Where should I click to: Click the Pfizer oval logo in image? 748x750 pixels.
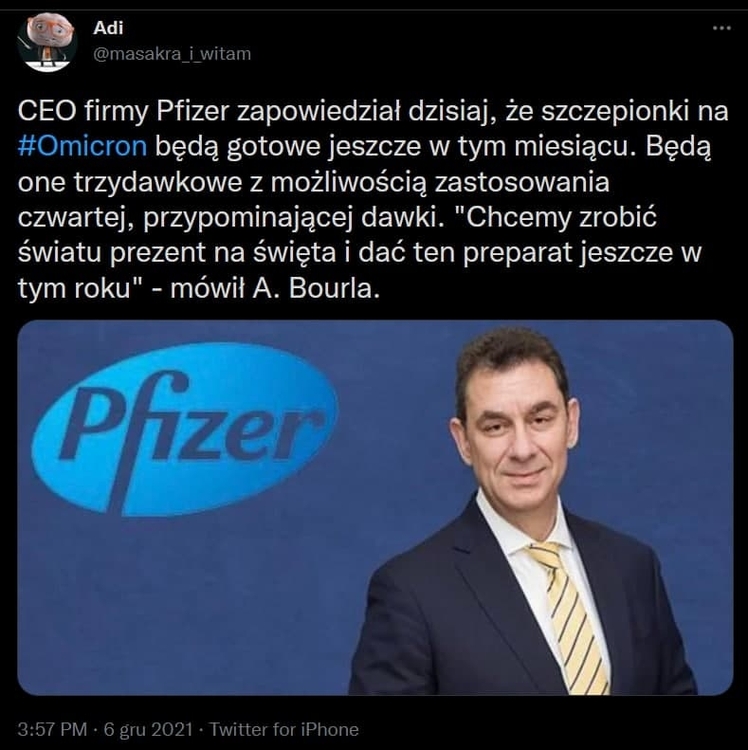pyautogui.click(x=185, y=429)
